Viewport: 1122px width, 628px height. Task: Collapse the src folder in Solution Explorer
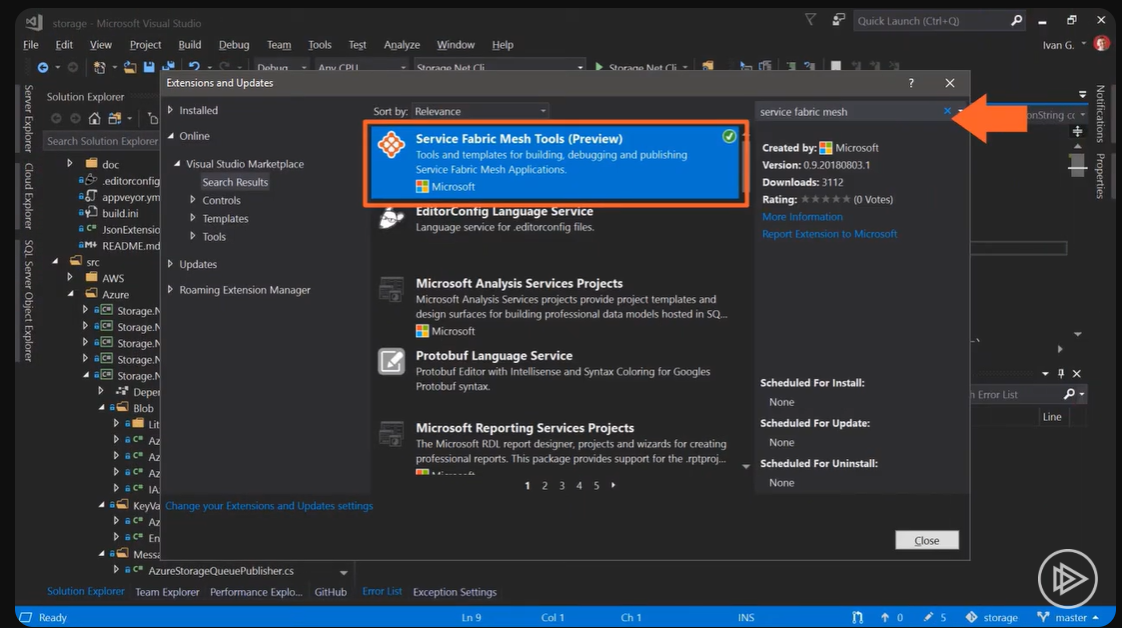coord(55,262)
